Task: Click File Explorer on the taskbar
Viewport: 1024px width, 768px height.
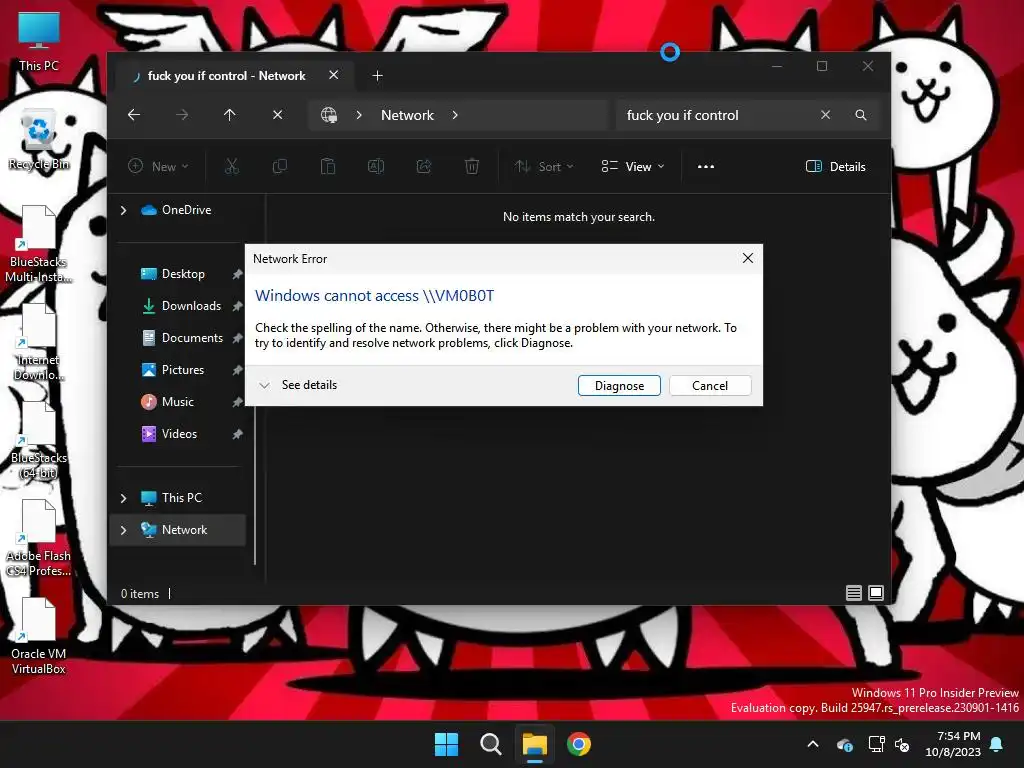Action: 534,744
